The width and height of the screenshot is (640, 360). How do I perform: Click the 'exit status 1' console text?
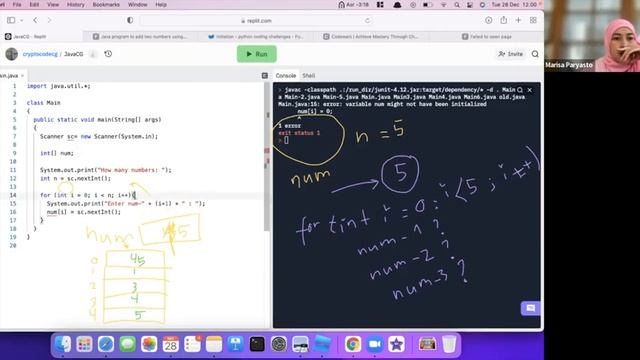click(x=299, y=133)
